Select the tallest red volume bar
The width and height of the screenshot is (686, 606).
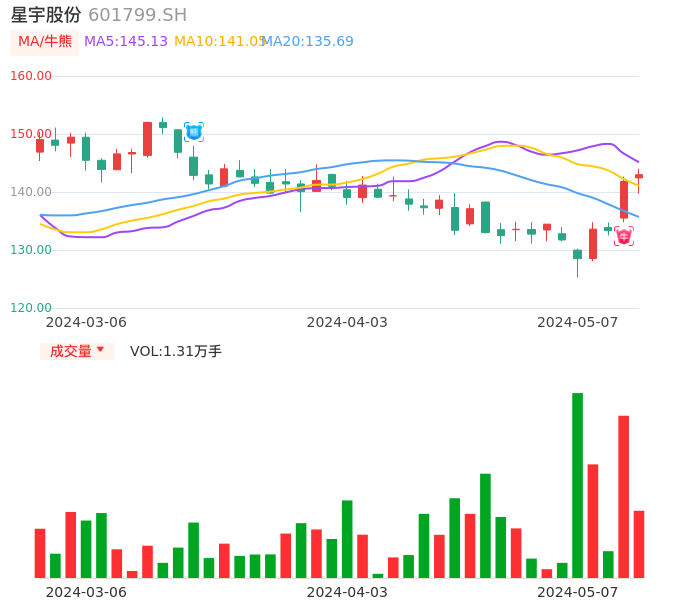(x=623, y=496)
